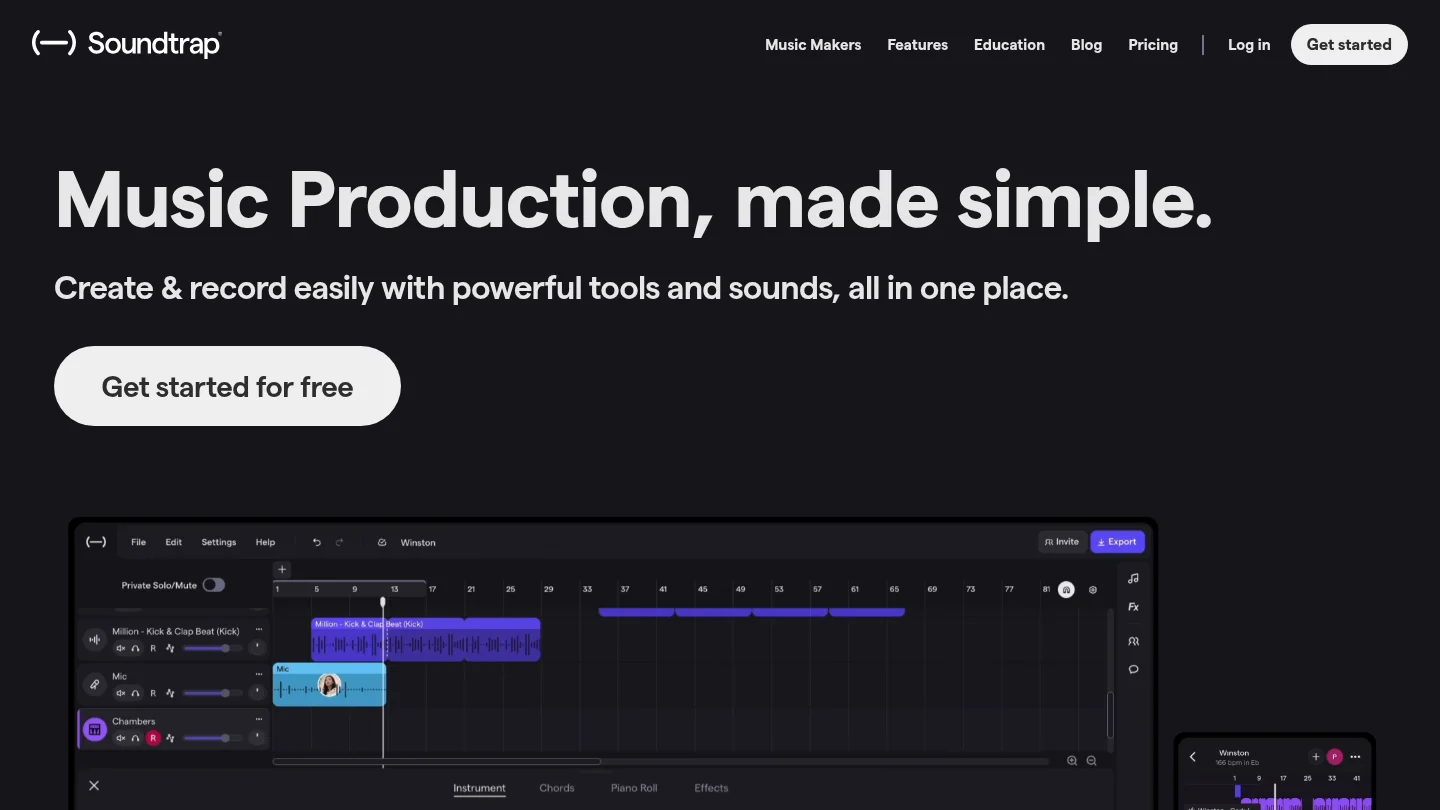
Task: Click the white playhead handle on the timeline
Action: point(383,602)
